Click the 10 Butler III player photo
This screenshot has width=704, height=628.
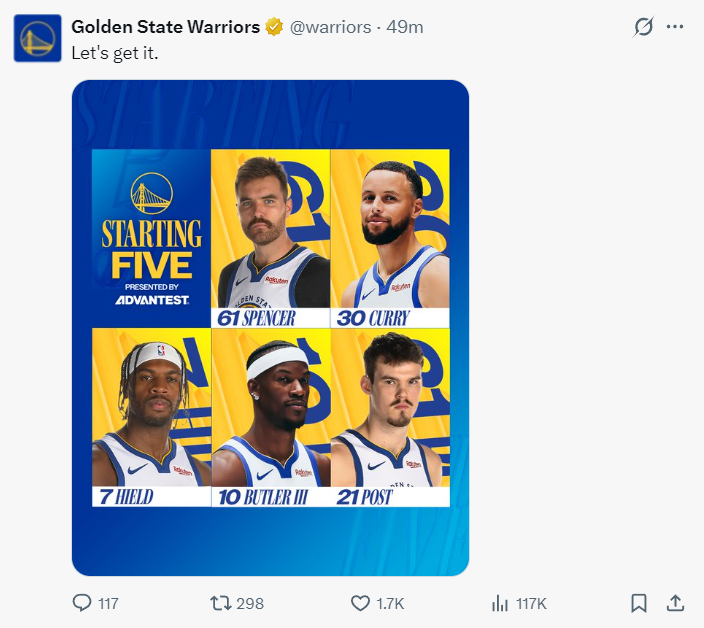270,416
